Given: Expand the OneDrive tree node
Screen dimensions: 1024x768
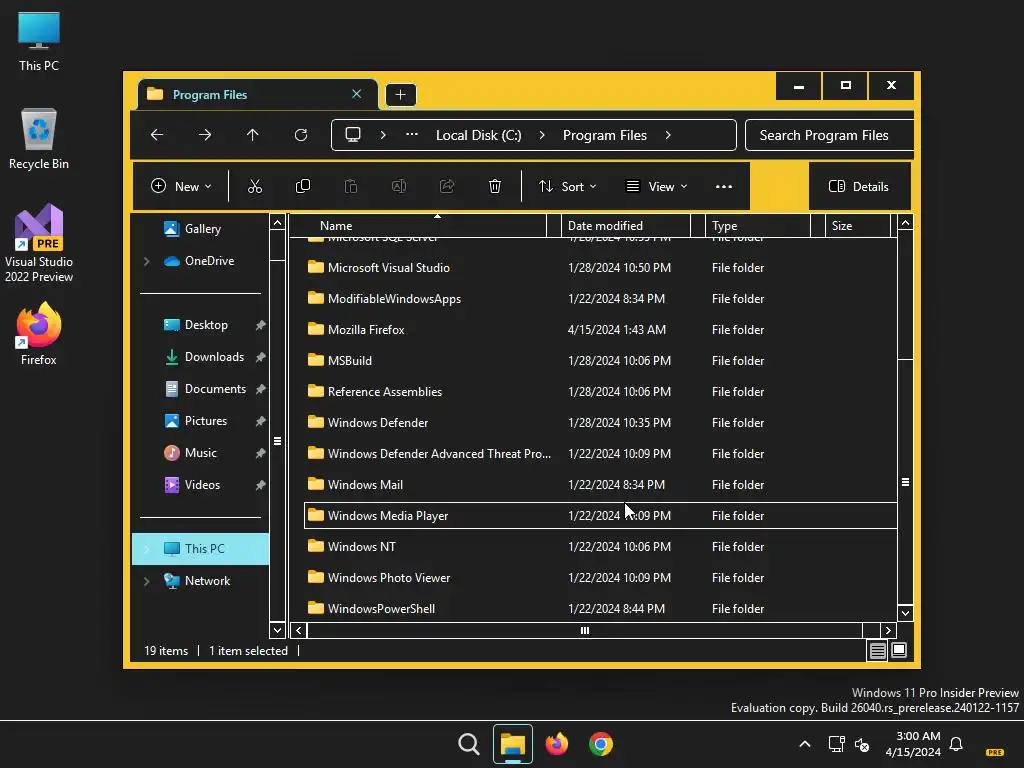Looking at the screenshot, I should pos(147,261).
